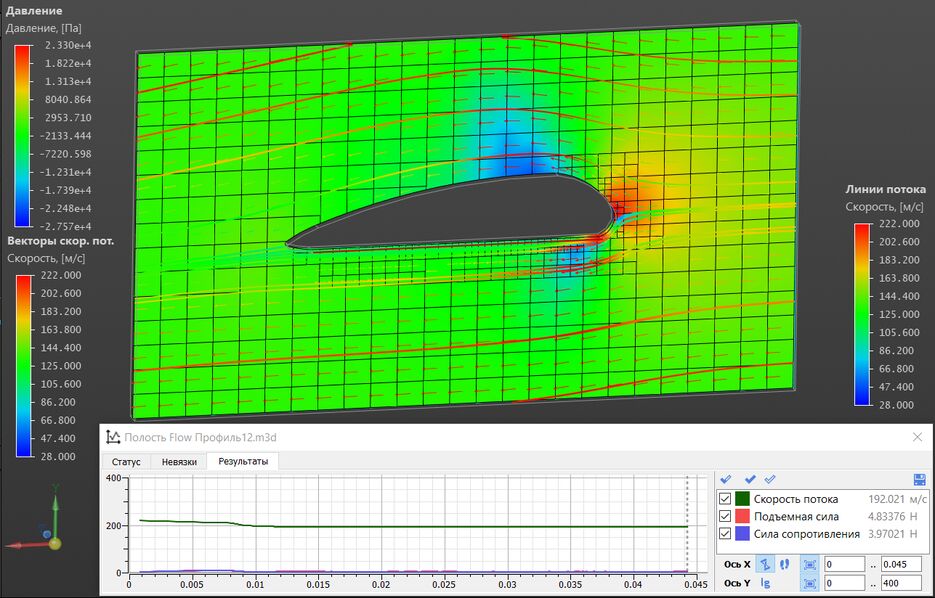Viewport: 935px width, 598px height.
Task: Click the first checkmark icon above the legend
Action: click(726, 480)
